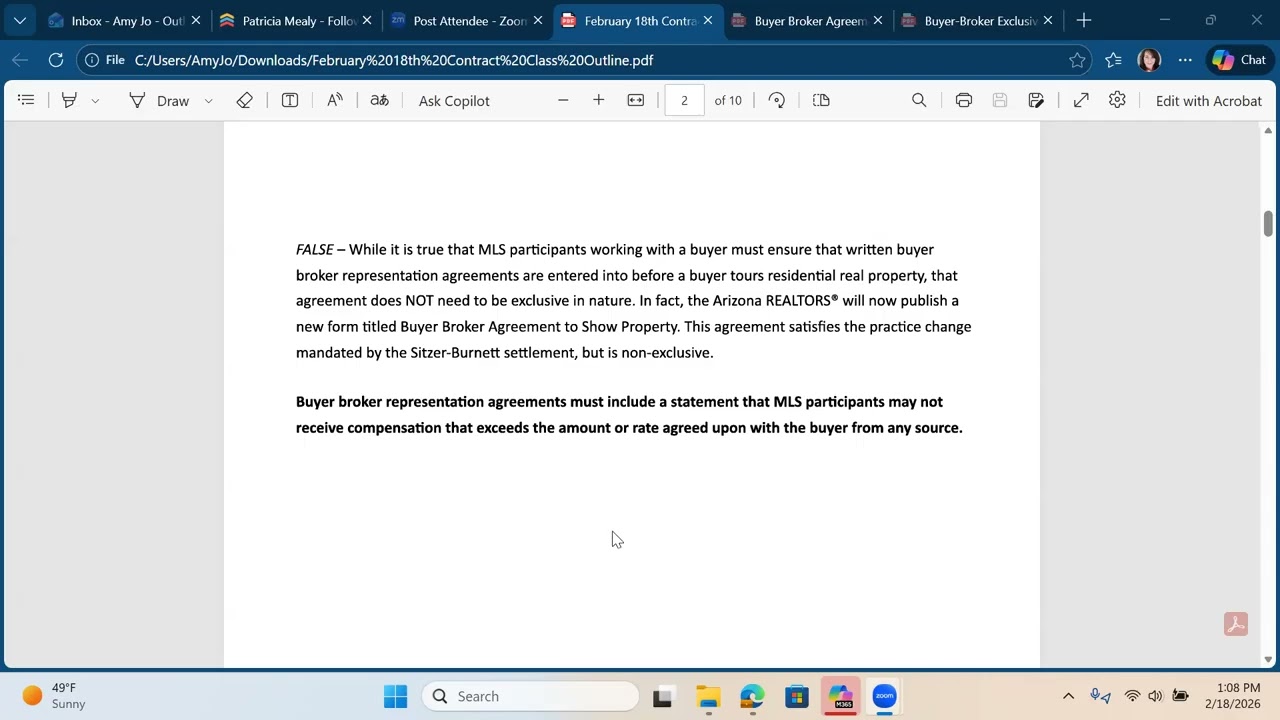1280x720 pixels.
Task: Click the address bar file path
Action: [394, 60]
